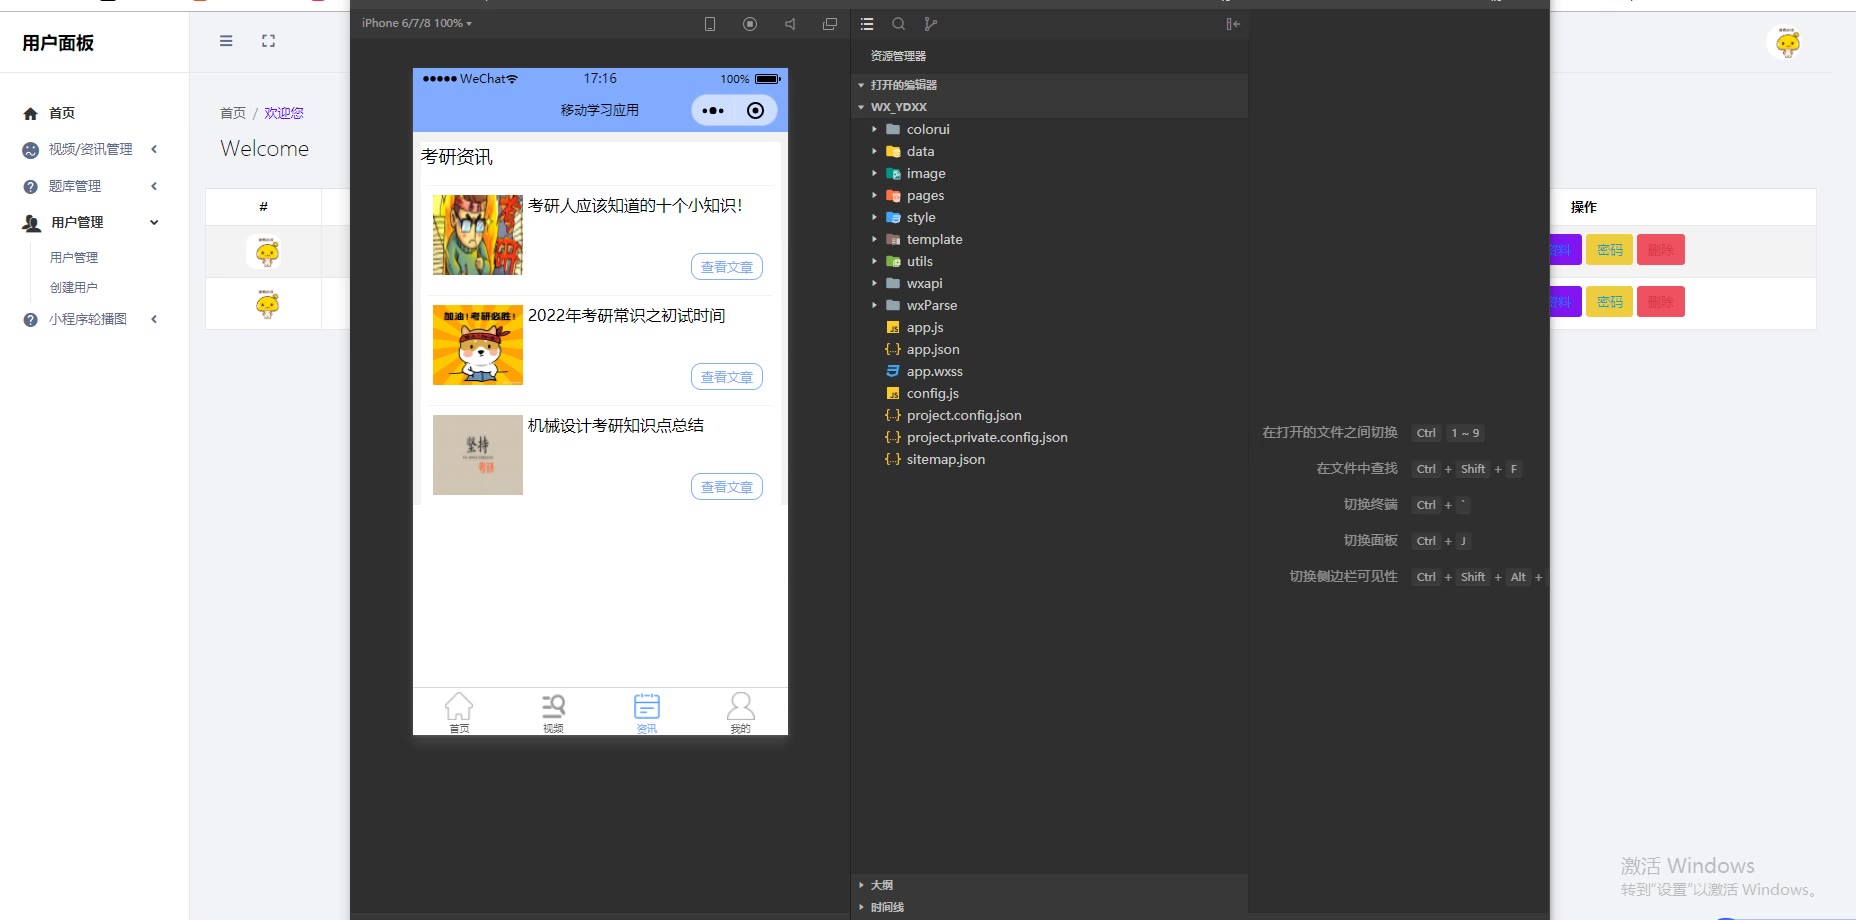Click the 欢迎您 breadcrumb link
Screen dimensions: 1856x920
click(x=284, y=113)
